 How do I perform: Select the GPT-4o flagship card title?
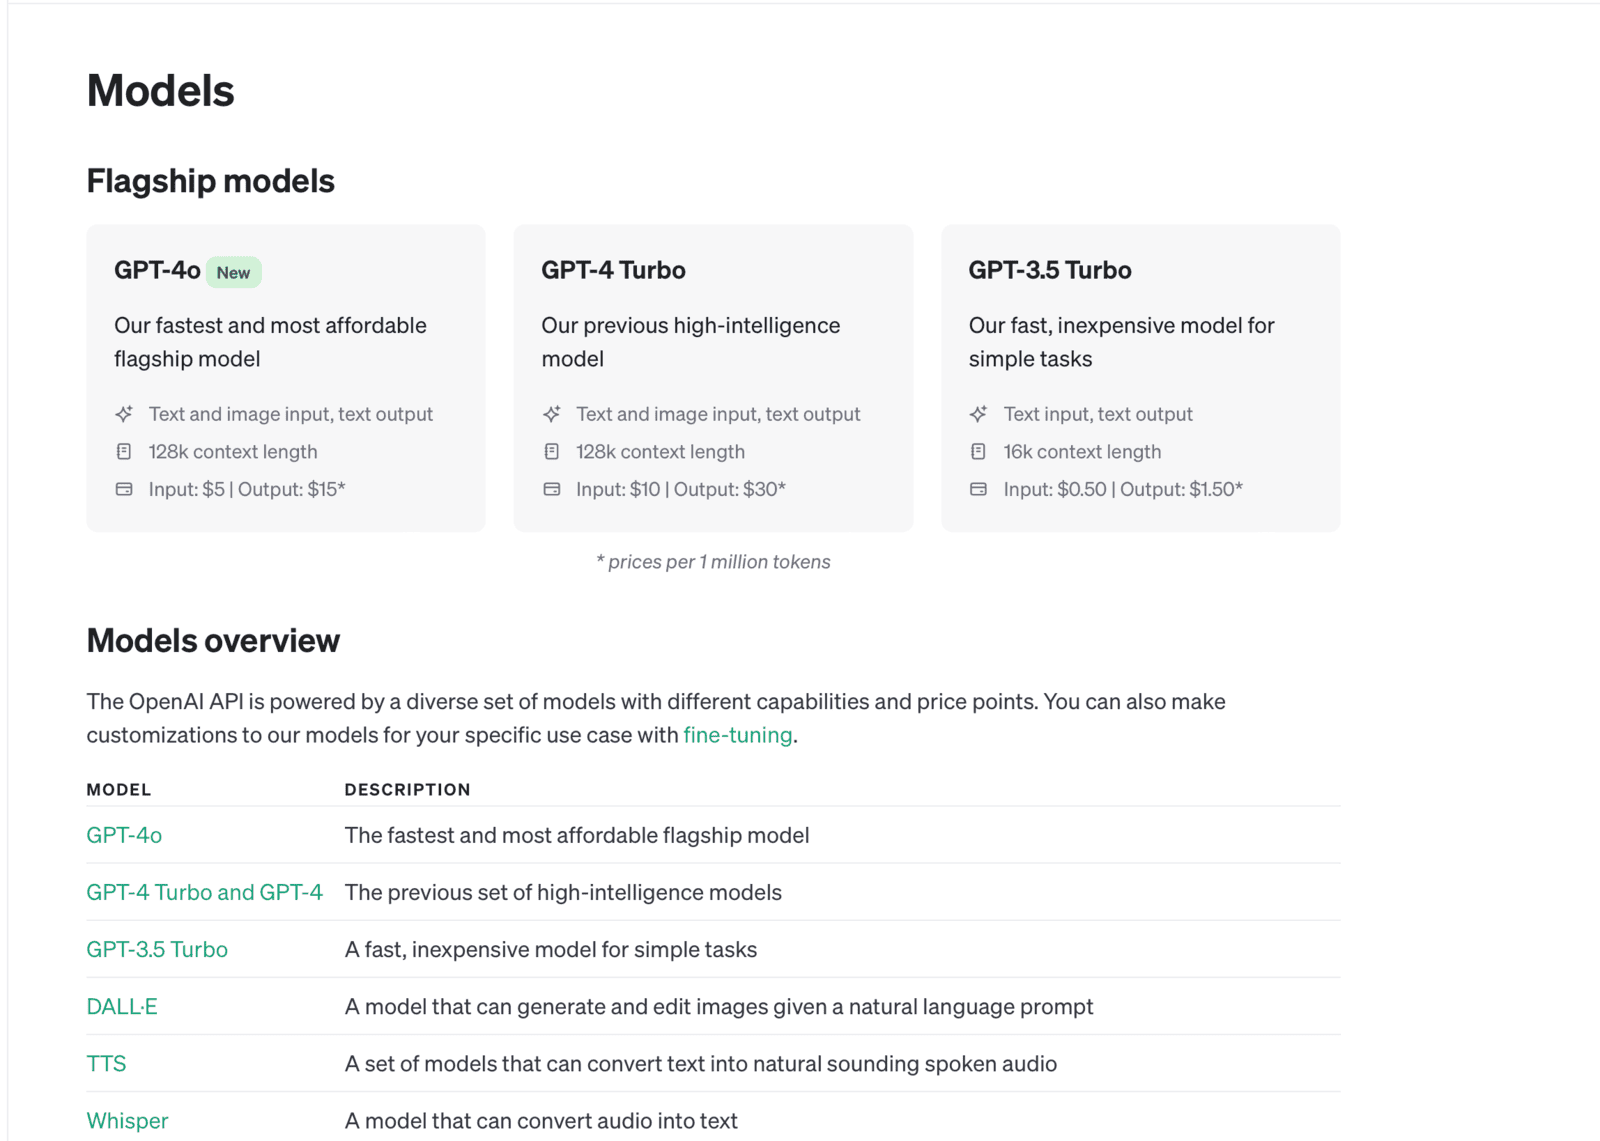tap(157, 270)
